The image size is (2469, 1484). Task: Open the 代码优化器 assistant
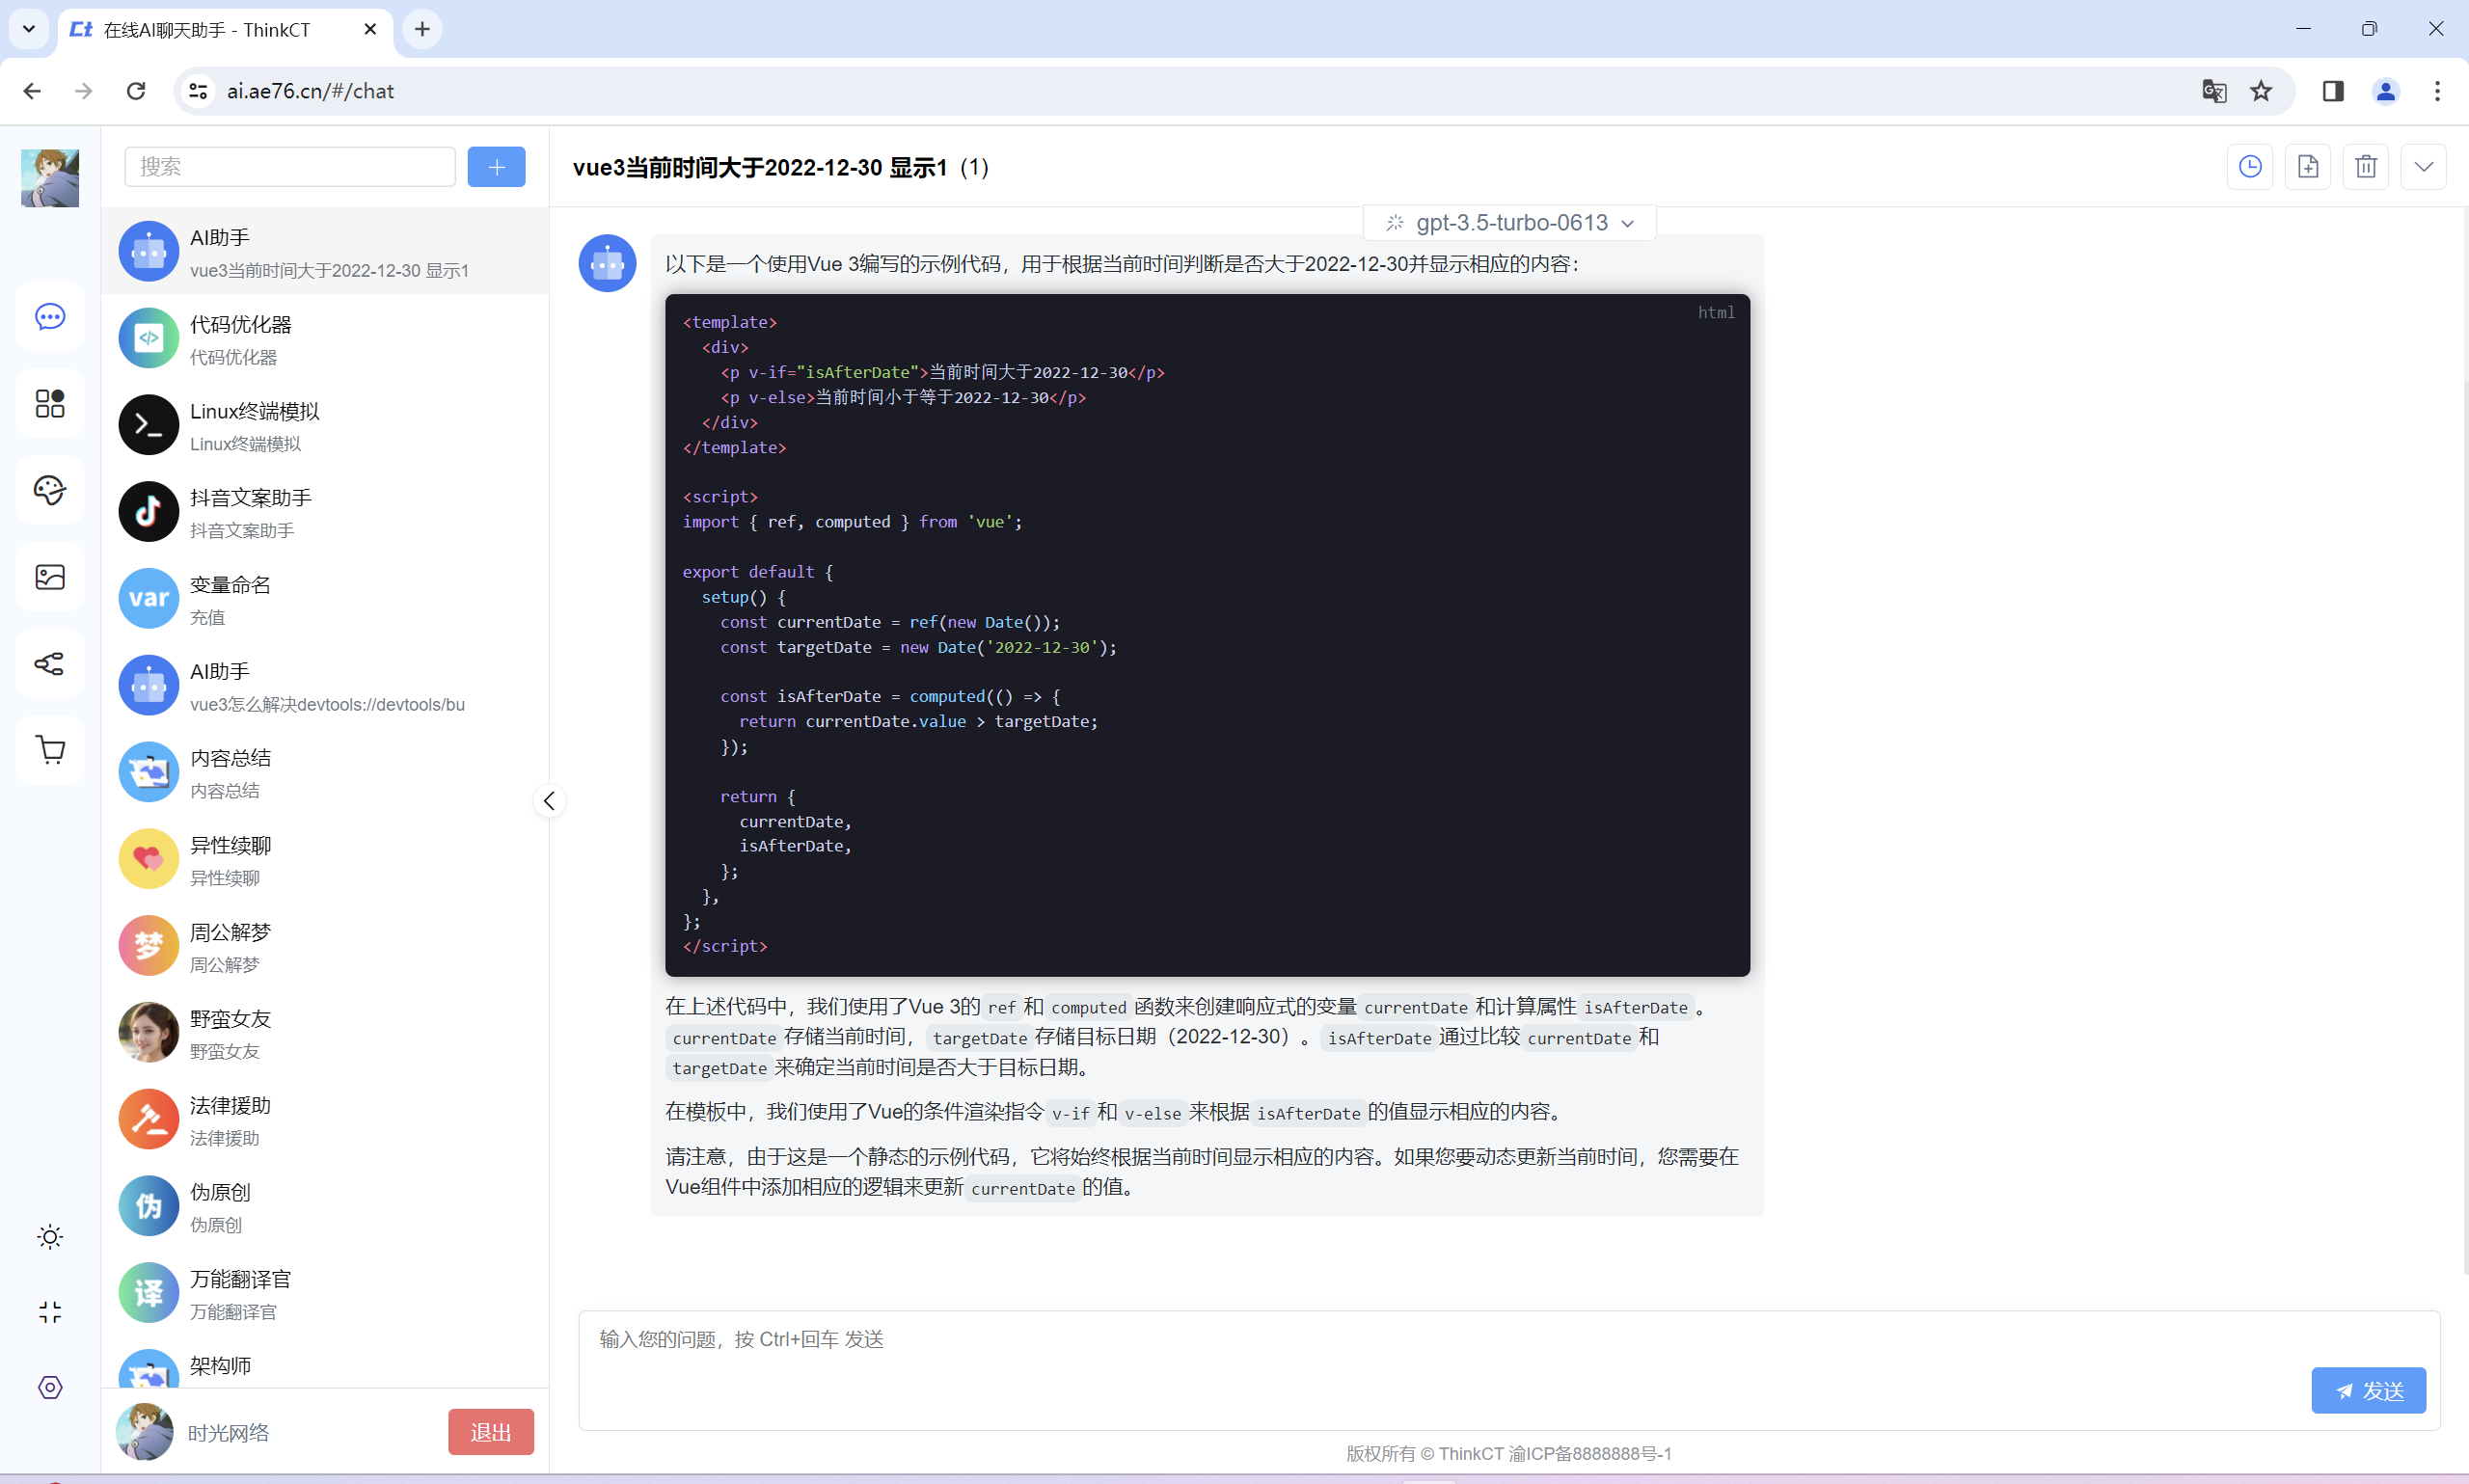click(x=325, y=339)
